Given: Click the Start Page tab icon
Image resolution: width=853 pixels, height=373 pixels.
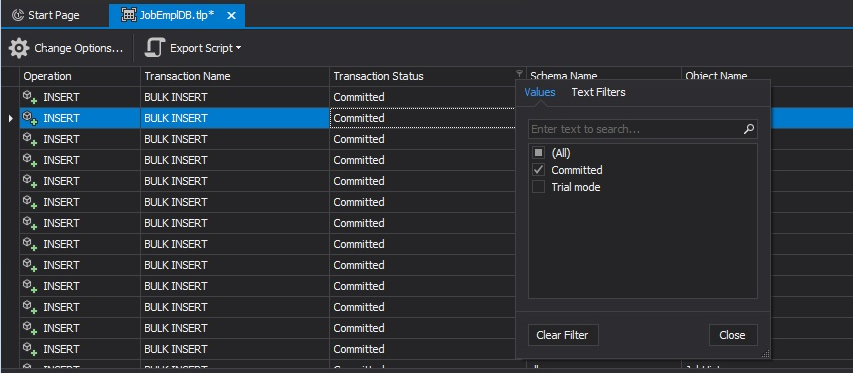Looking at the screenshot, I should tap(18, 15).
